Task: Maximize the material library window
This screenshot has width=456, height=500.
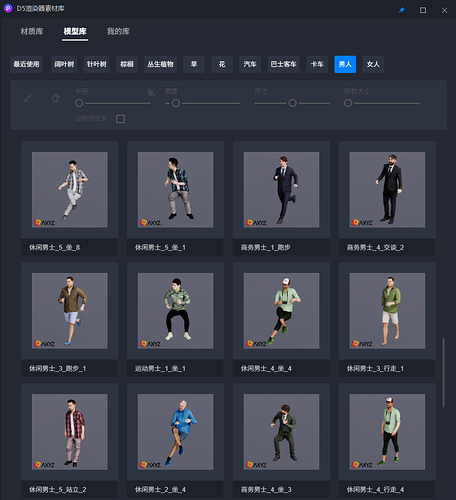Action: 423,10
